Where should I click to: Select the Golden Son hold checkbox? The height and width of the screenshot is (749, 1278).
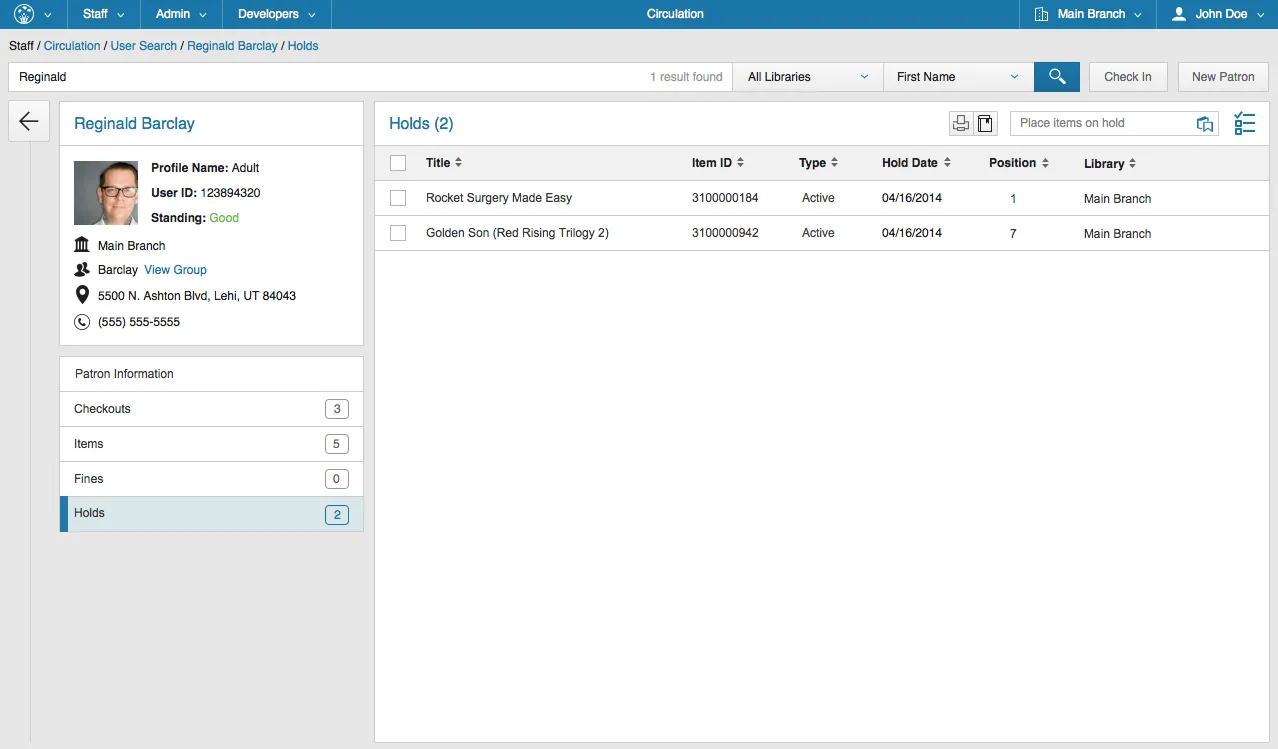(x=398, y=233)
